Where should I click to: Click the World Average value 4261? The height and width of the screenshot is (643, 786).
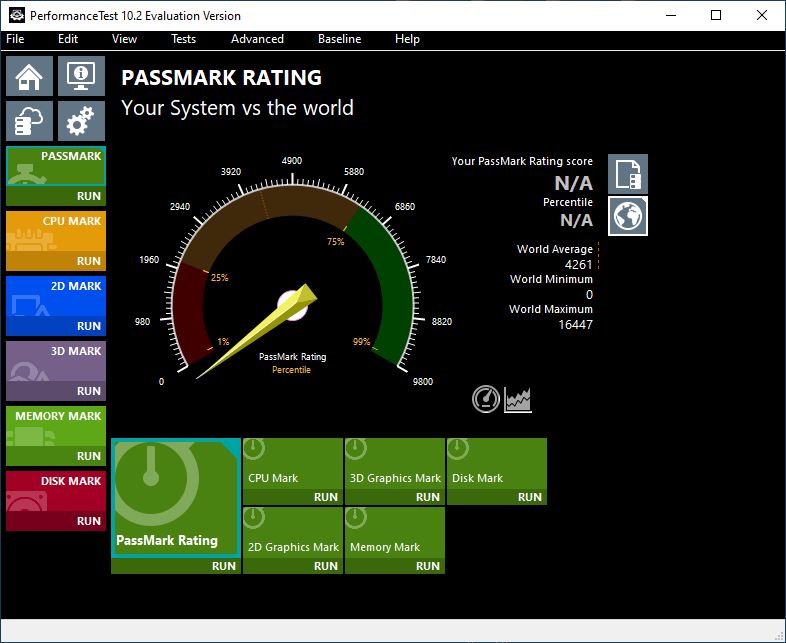coord(578,264)
